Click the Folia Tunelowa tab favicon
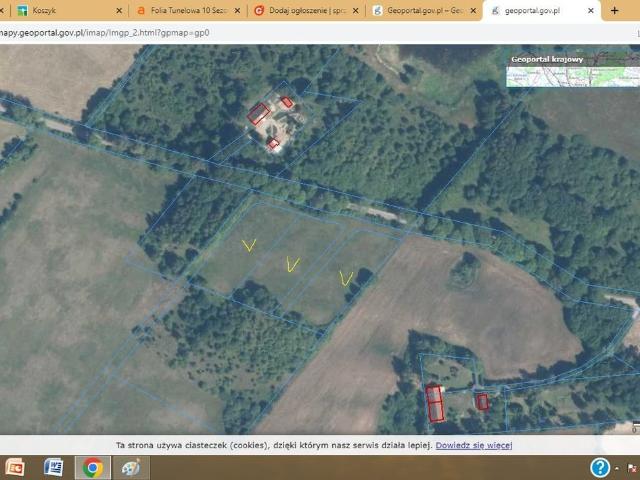 140,11
